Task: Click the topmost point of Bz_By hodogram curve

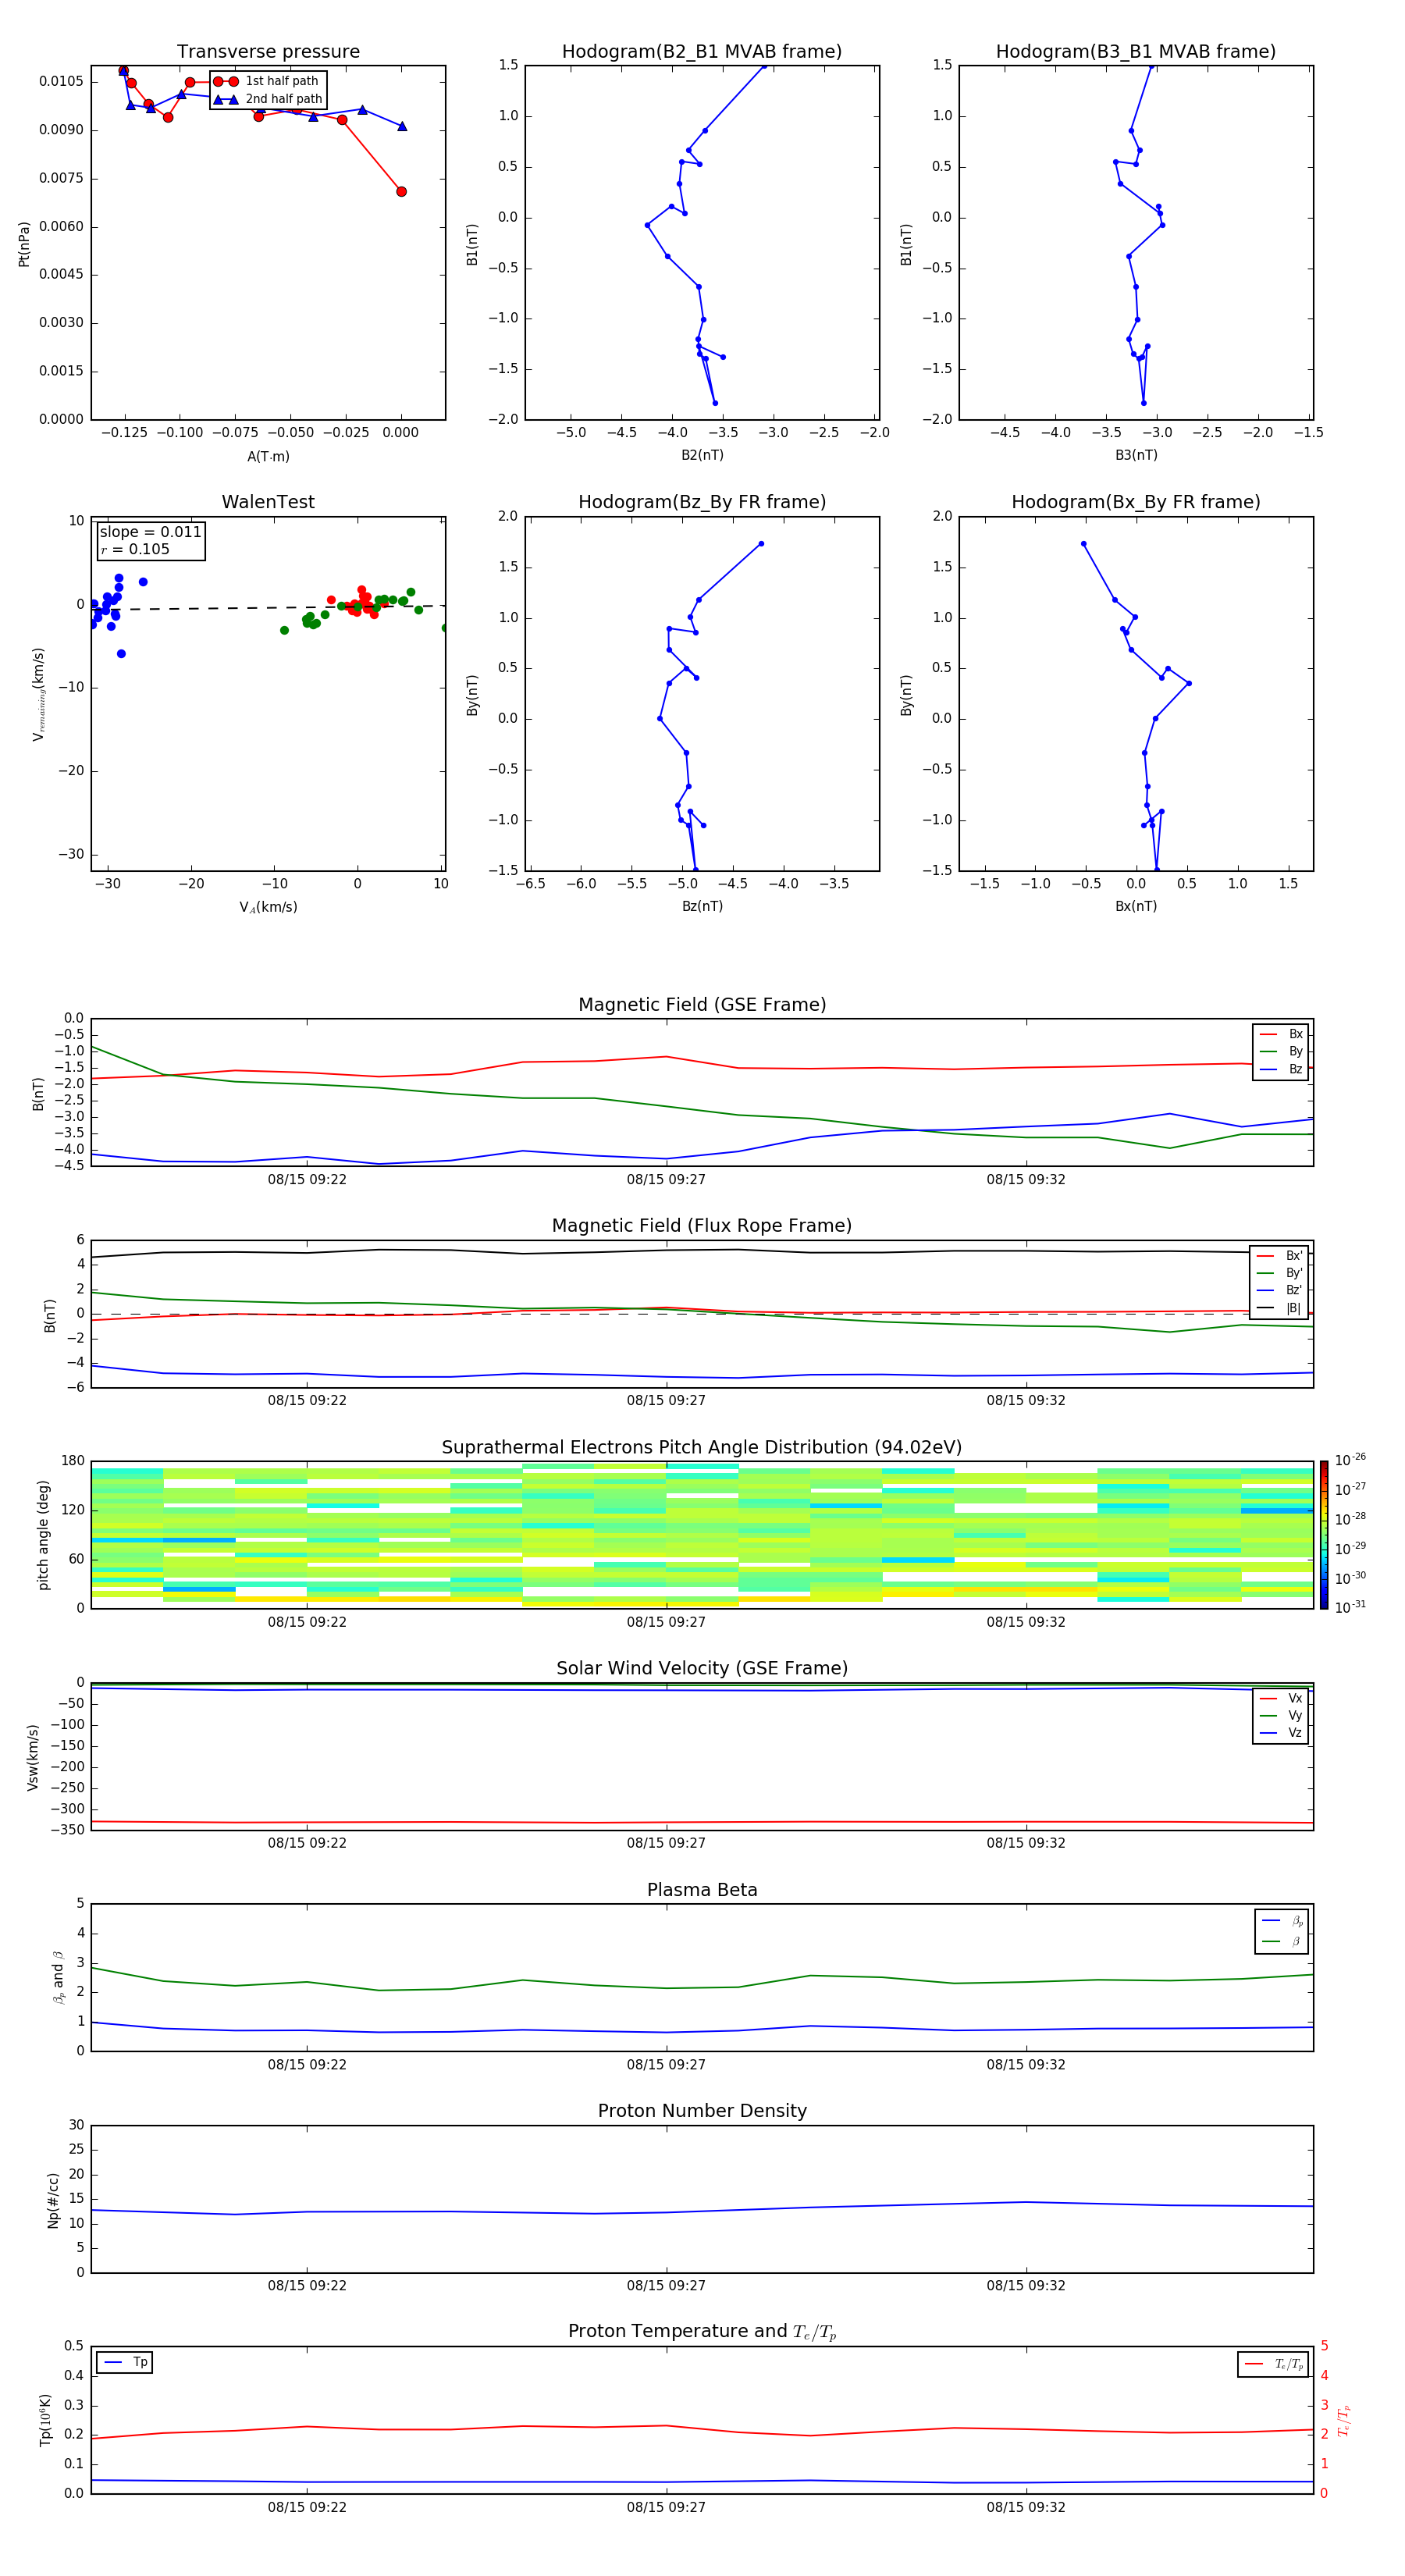Action: (x=761, y=544)
